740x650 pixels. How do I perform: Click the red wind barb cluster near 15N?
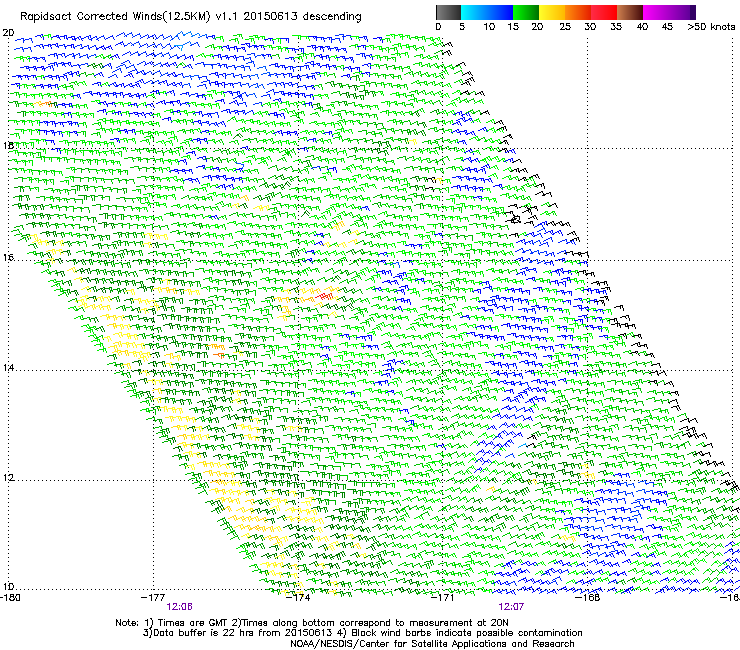[325, 296]
